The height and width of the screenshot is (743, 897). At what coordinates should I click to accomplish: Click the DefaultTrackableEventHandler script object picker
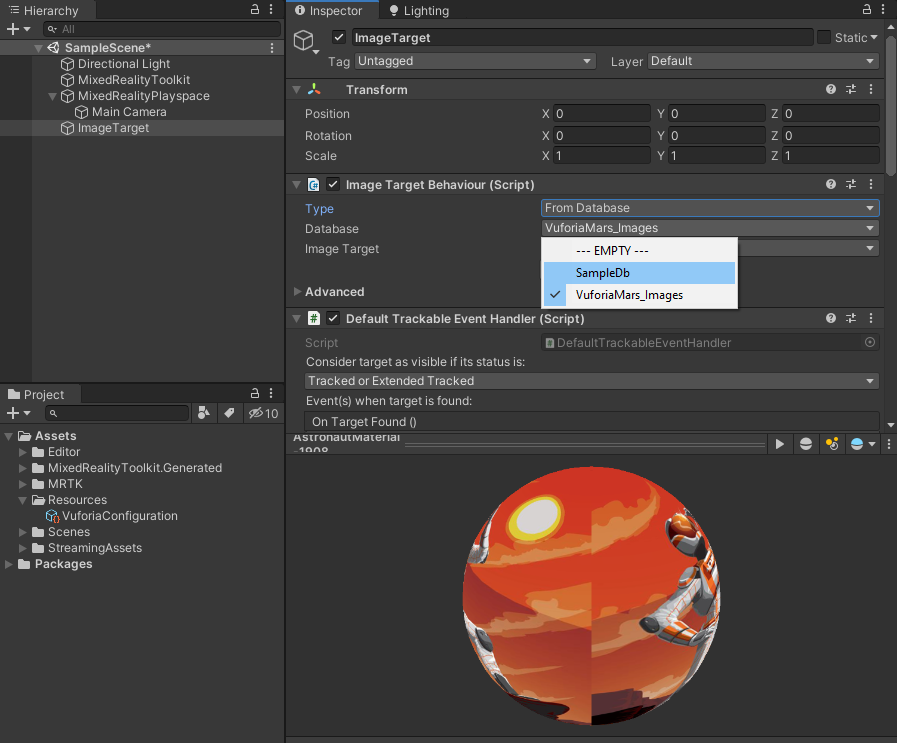pos(869,343)
